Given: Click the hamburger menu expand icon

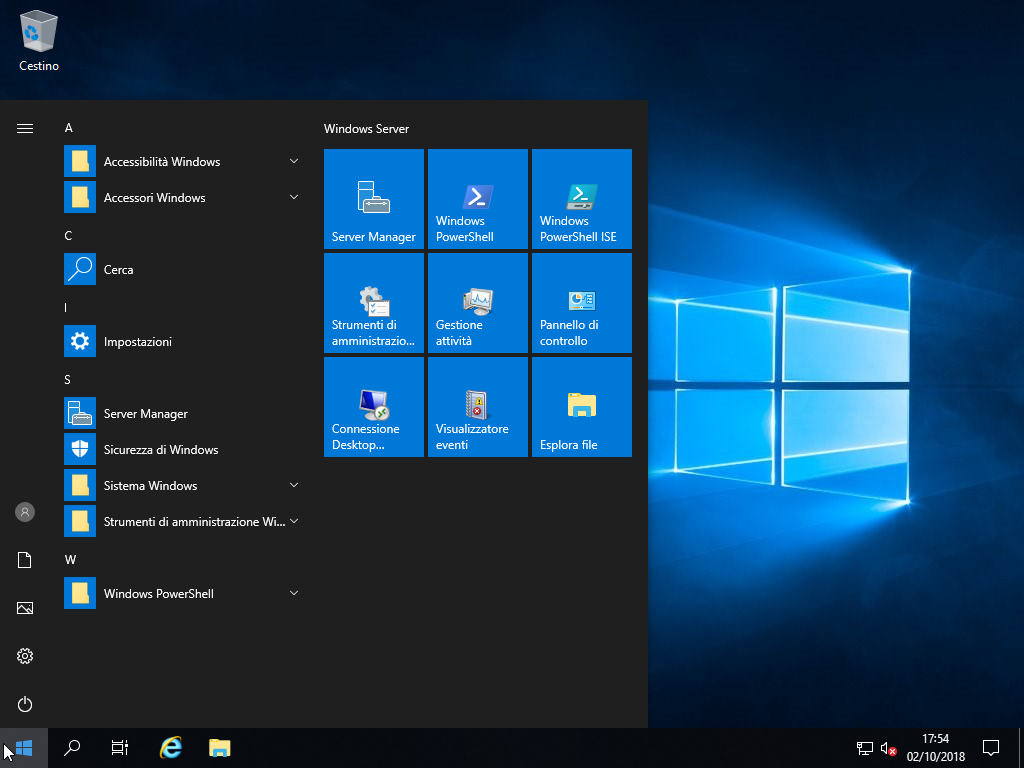Looking at the screenshot, I should 25,128.
